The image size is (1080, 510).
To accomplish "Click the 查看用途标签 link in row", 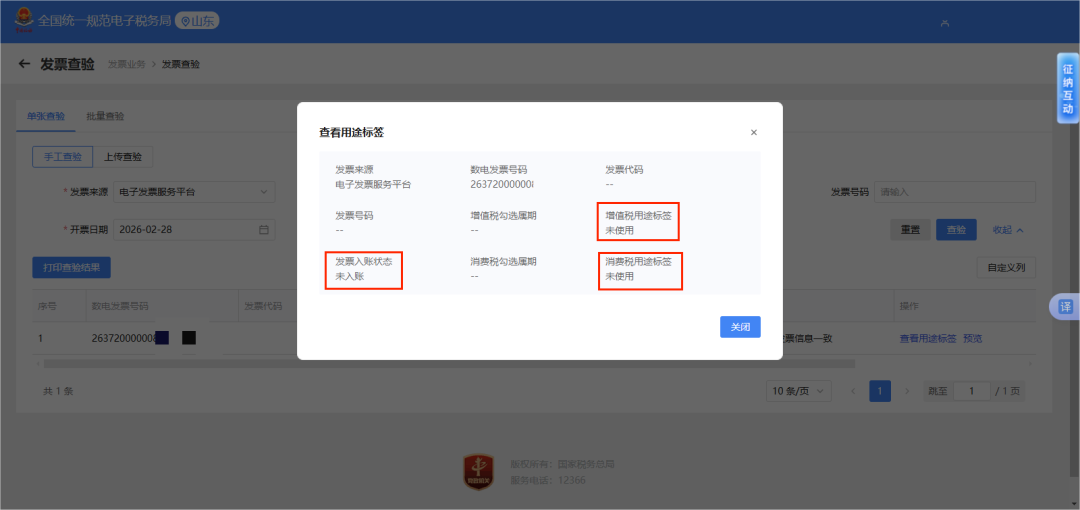I will (x=927, y=338).
